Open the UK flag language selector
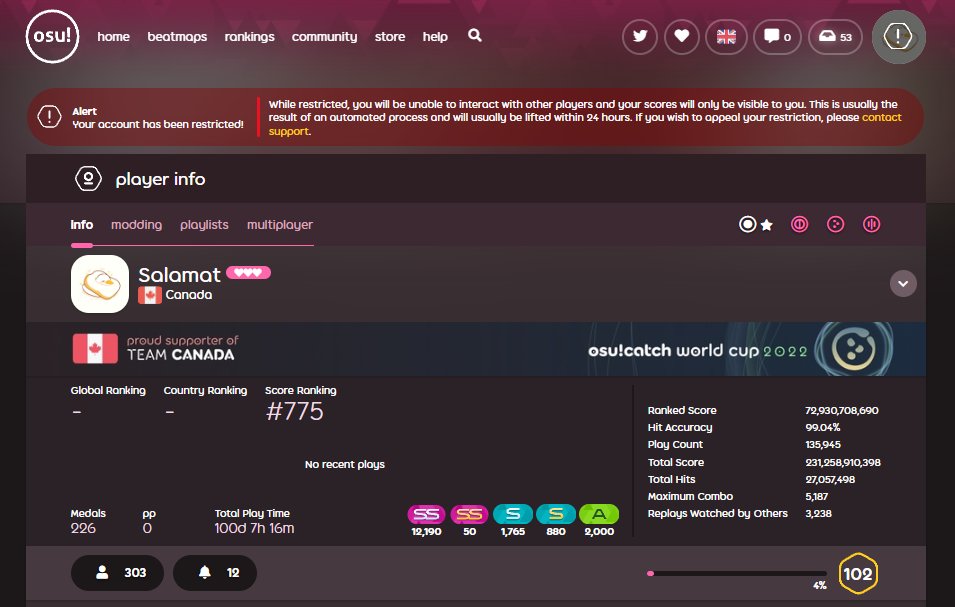955x607 pixels. (726, 37)
